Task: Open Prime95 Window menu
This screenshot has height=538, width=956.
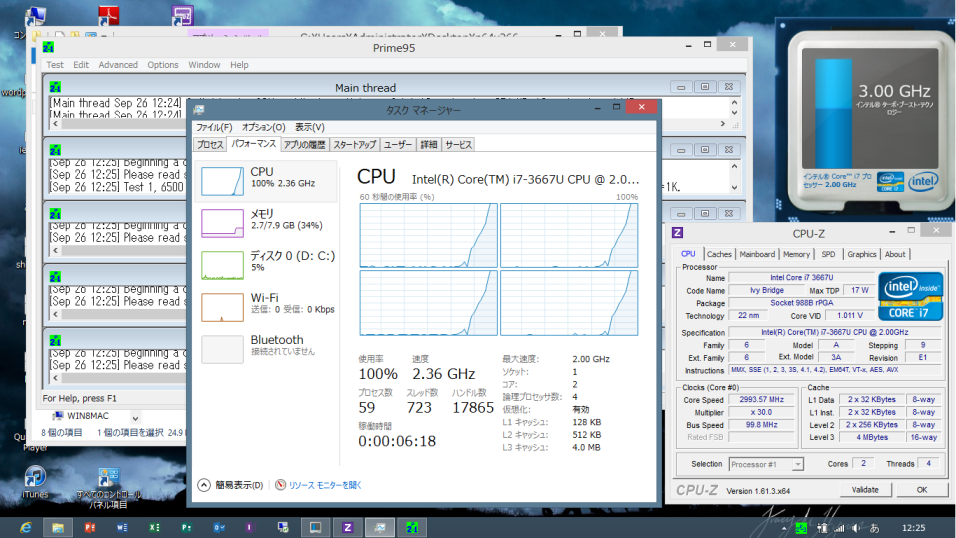Action: [204, 65]
